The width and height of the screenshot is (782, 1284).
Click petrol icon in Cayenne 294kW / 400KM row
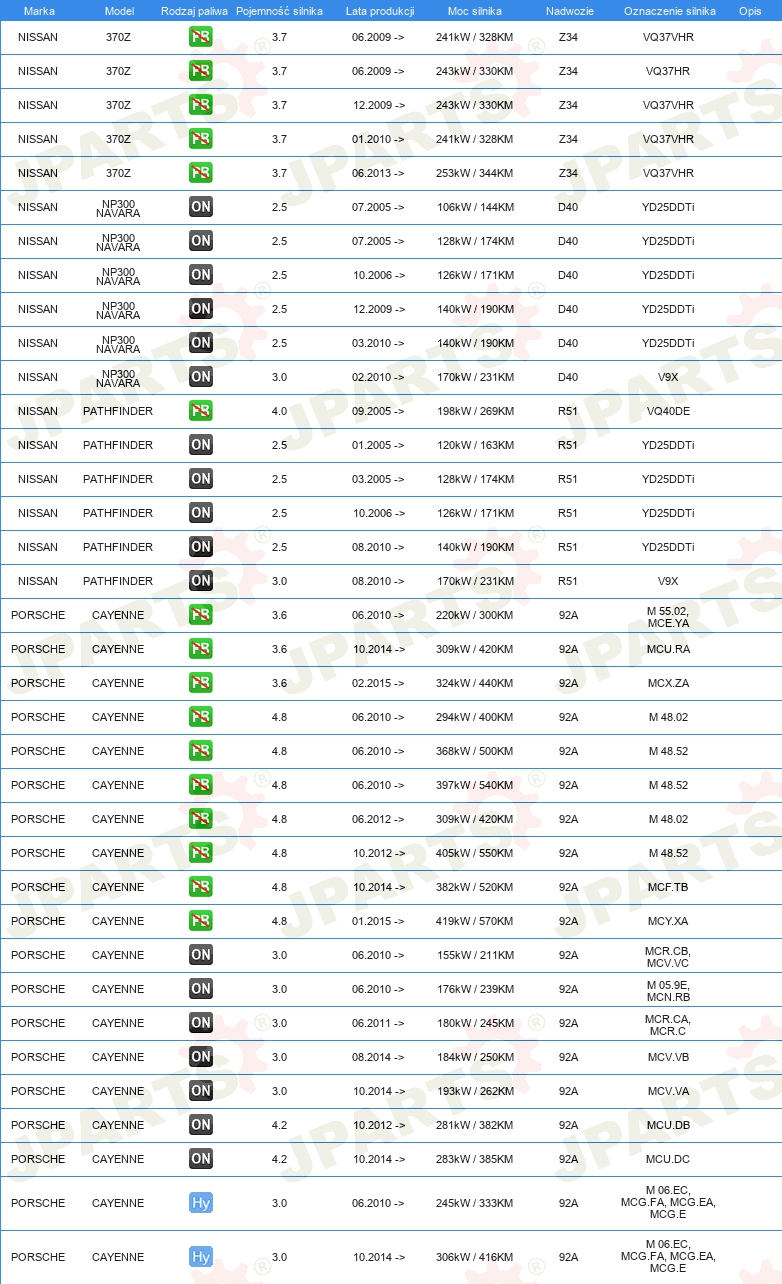pos(201,717)
